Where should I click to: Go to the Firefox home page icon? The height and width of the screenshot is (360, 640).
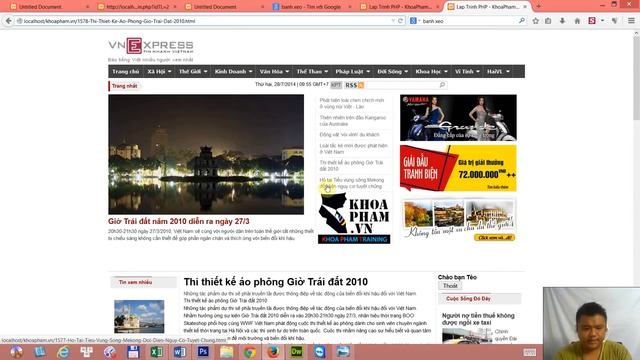(x=577, y=21)
